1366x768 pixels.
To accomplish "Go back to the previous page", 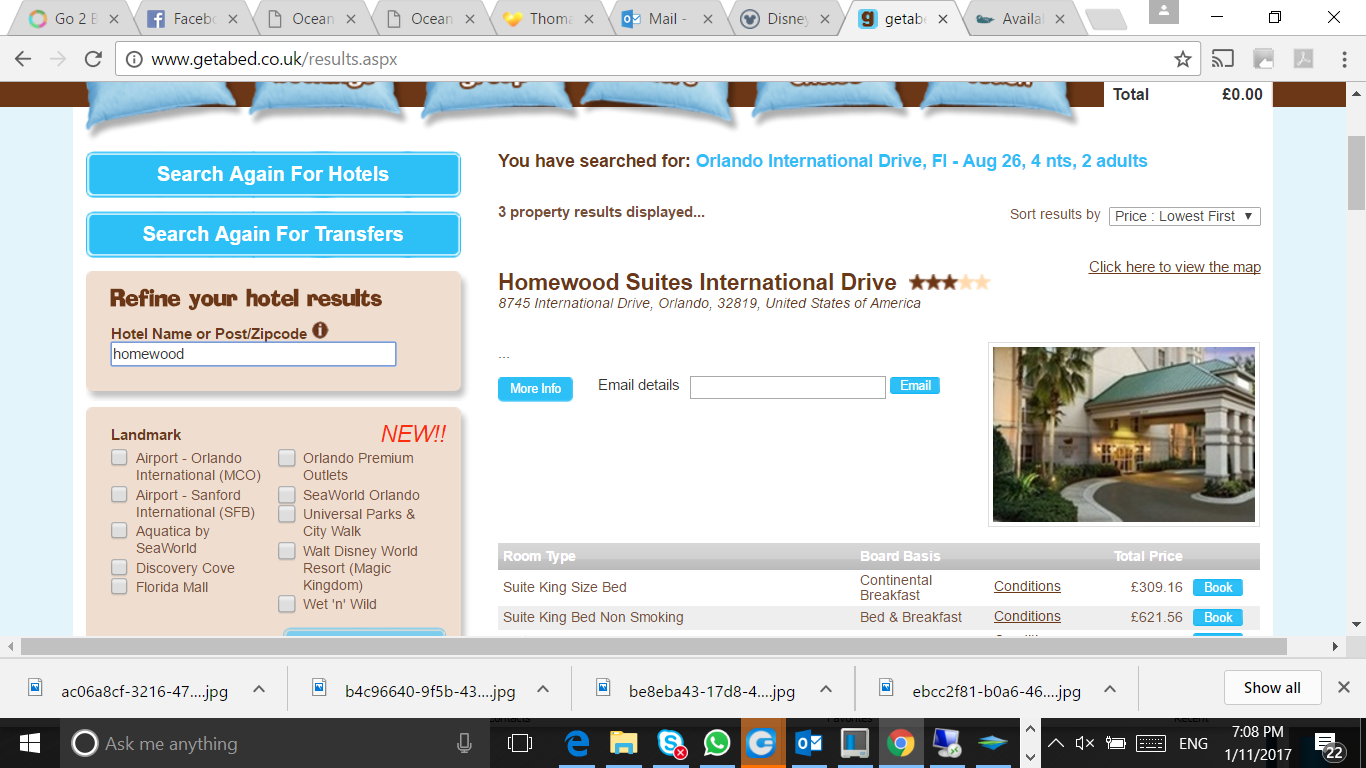I will tap(22, 59).
